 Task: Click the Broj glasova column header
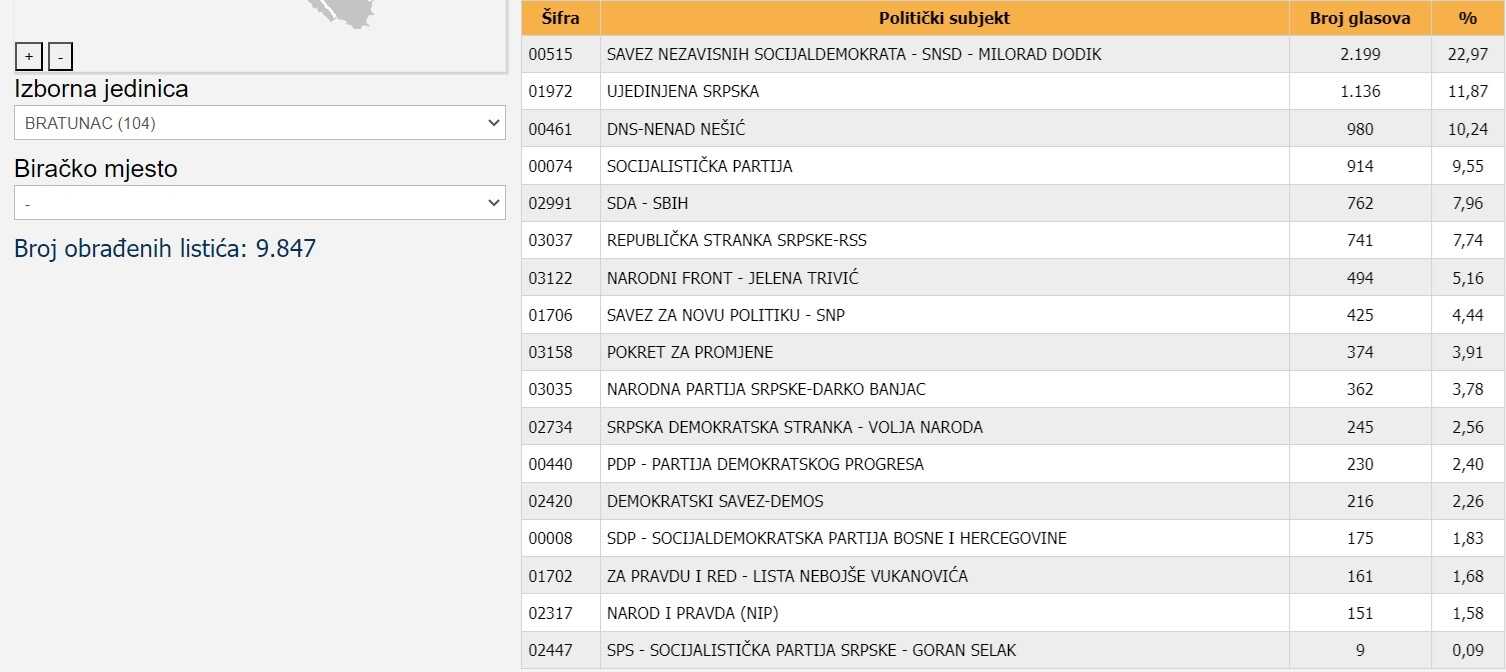[x=1360, y=18]
